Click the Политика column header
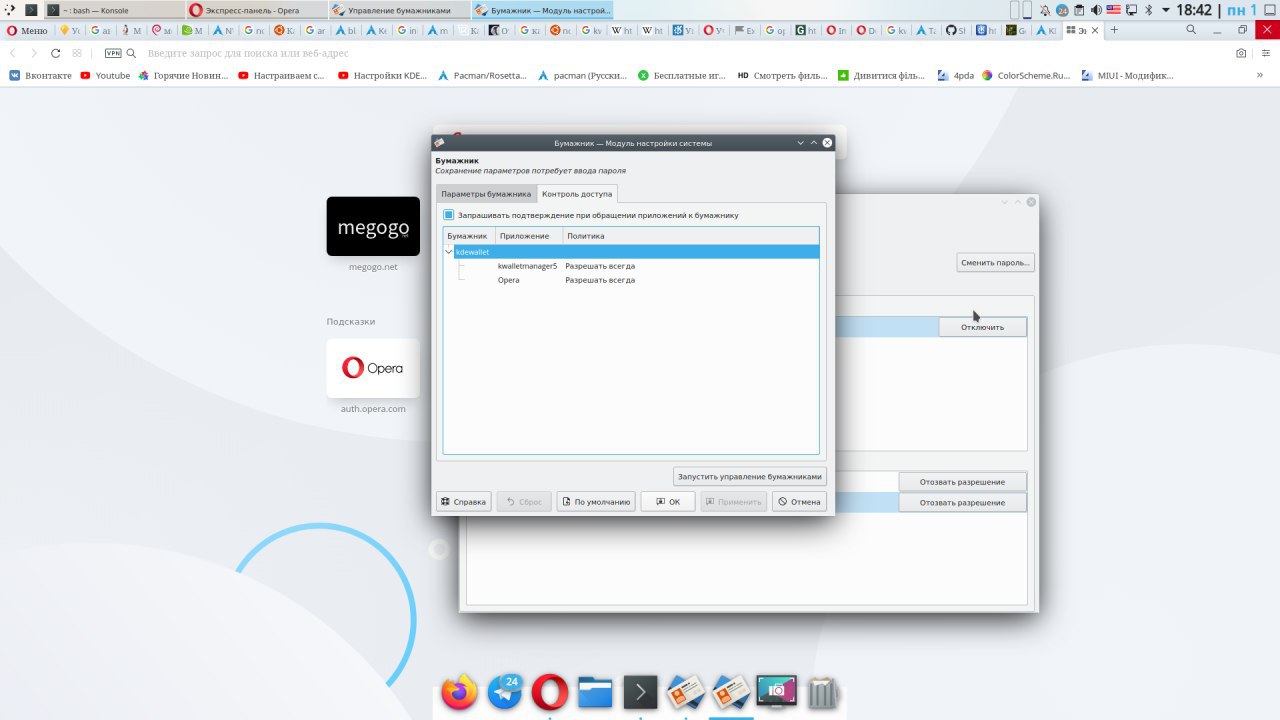Image resolution: width=1280 pixels, height=720 pixels. point(690,236)
